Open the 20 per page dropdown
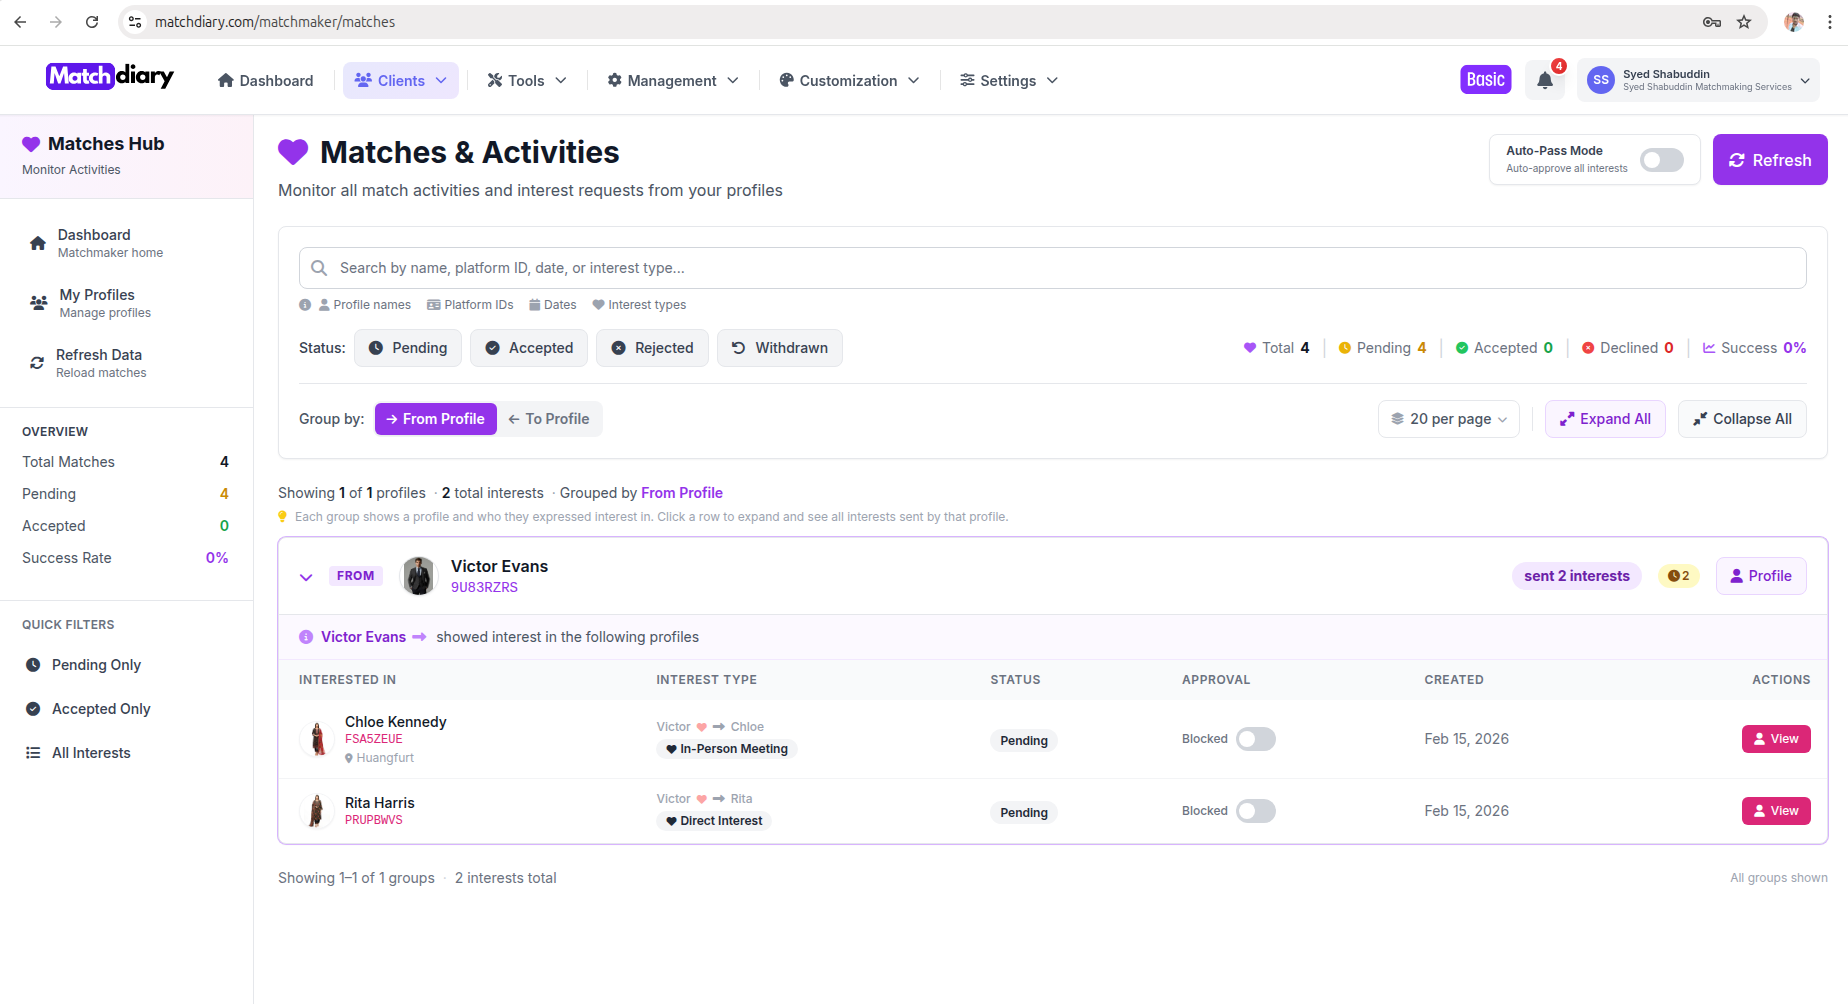 pos(1448,419)
